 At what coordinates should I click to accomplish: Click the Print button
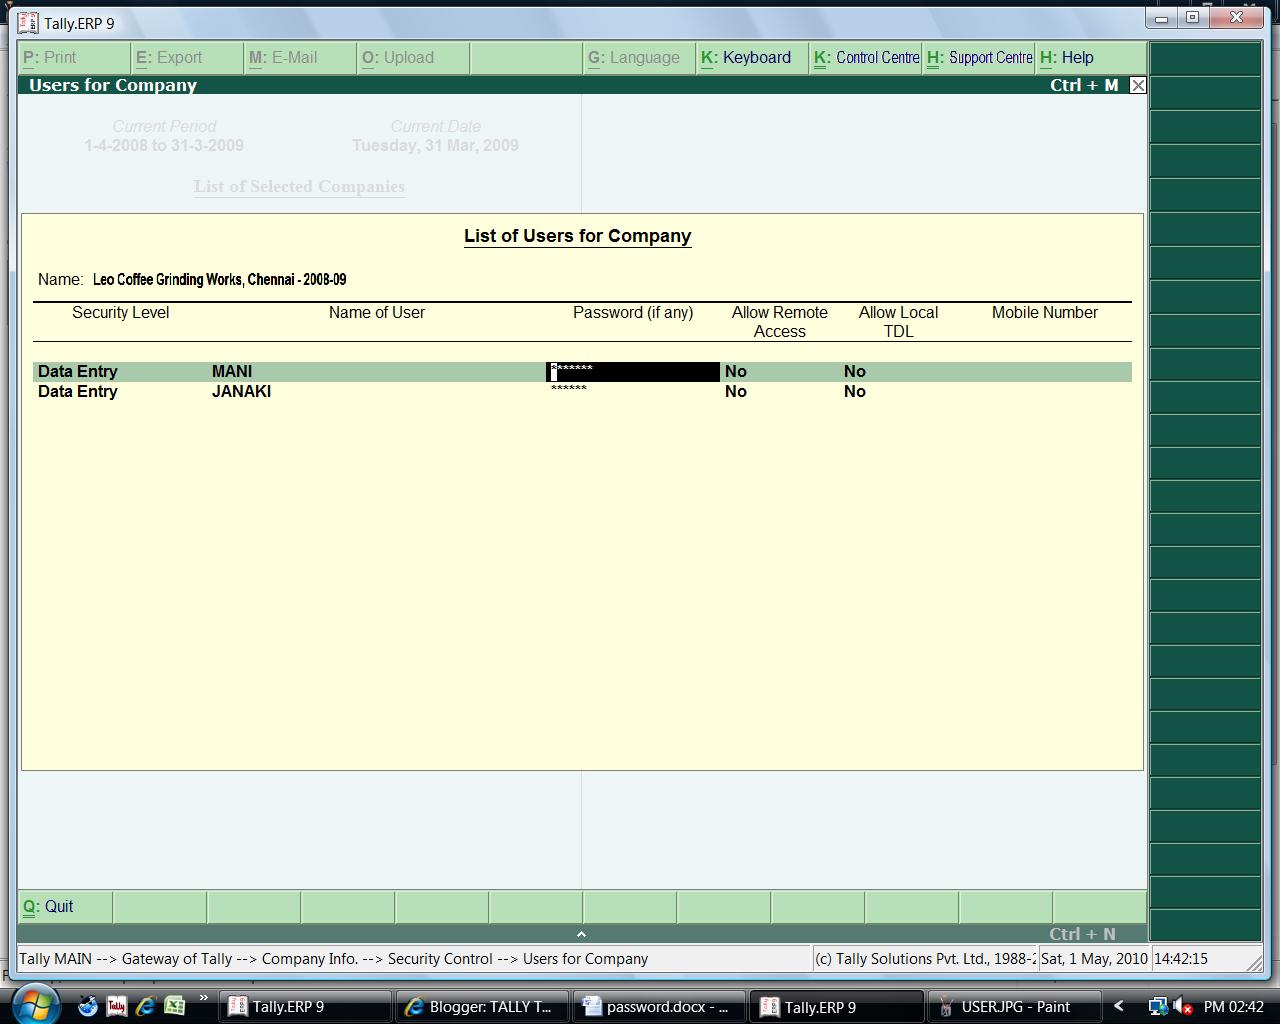pyautogui.click(x=75, y=58)
